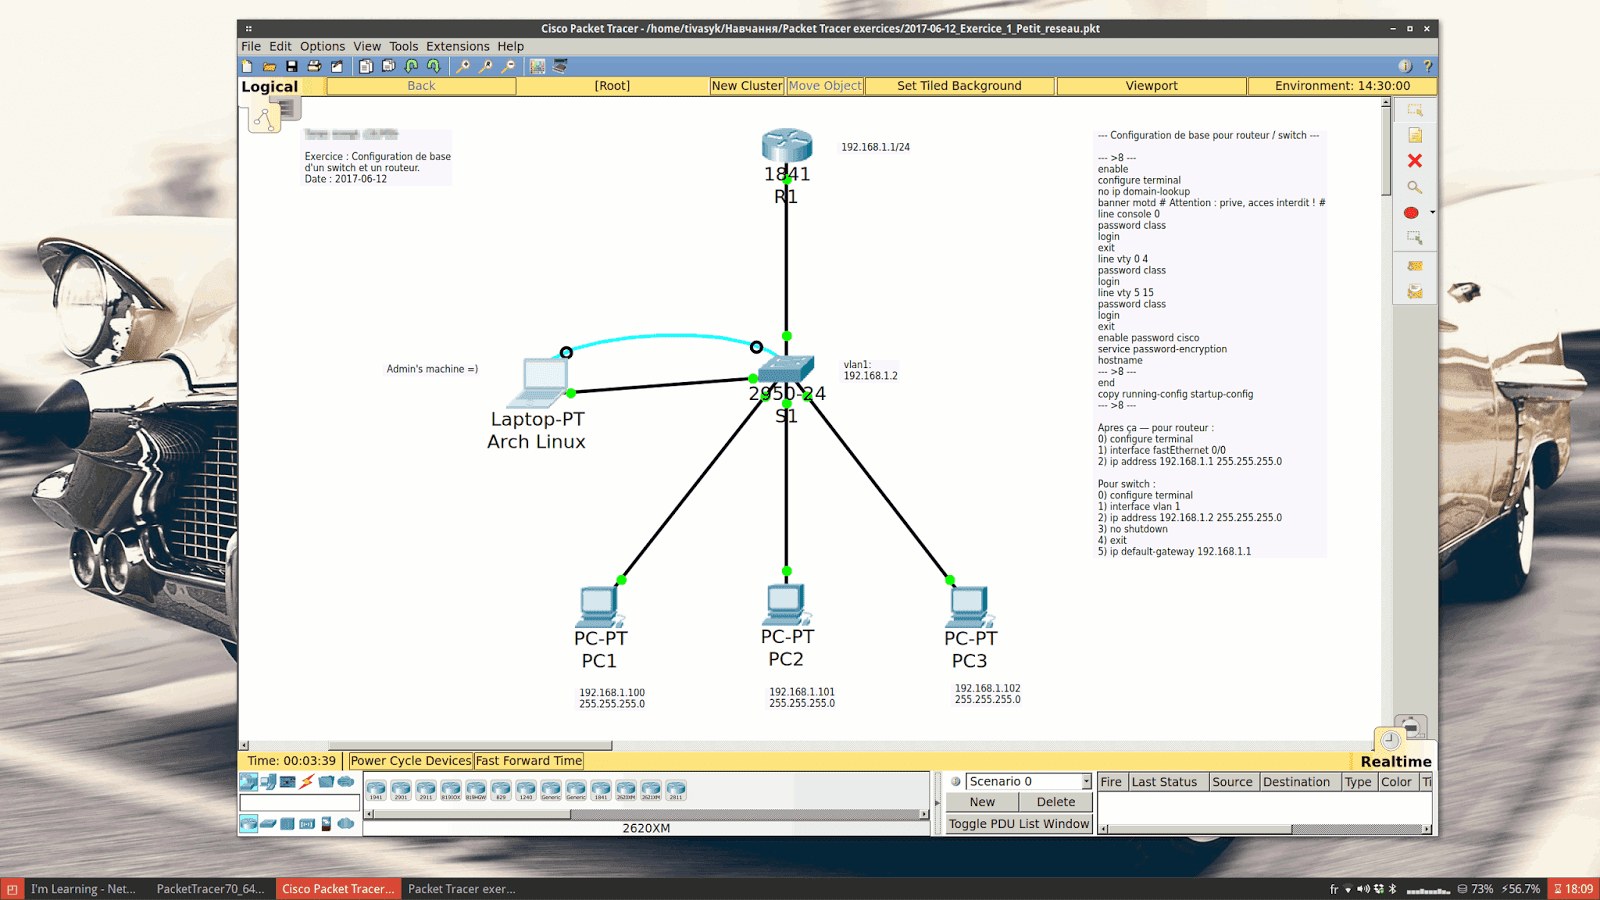
Task: Open the View menu
Action: [x=367, y=46]
